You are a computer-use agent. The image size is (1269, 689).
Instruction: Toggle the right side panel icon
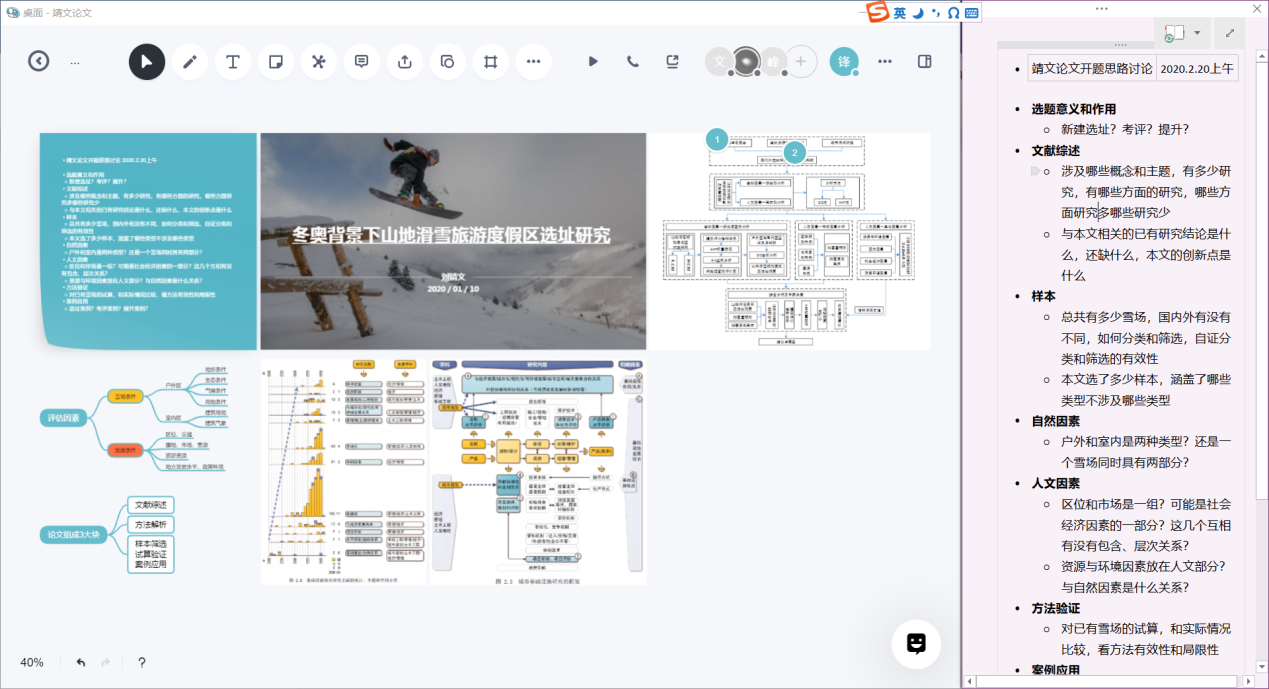(x=925, y=62)
